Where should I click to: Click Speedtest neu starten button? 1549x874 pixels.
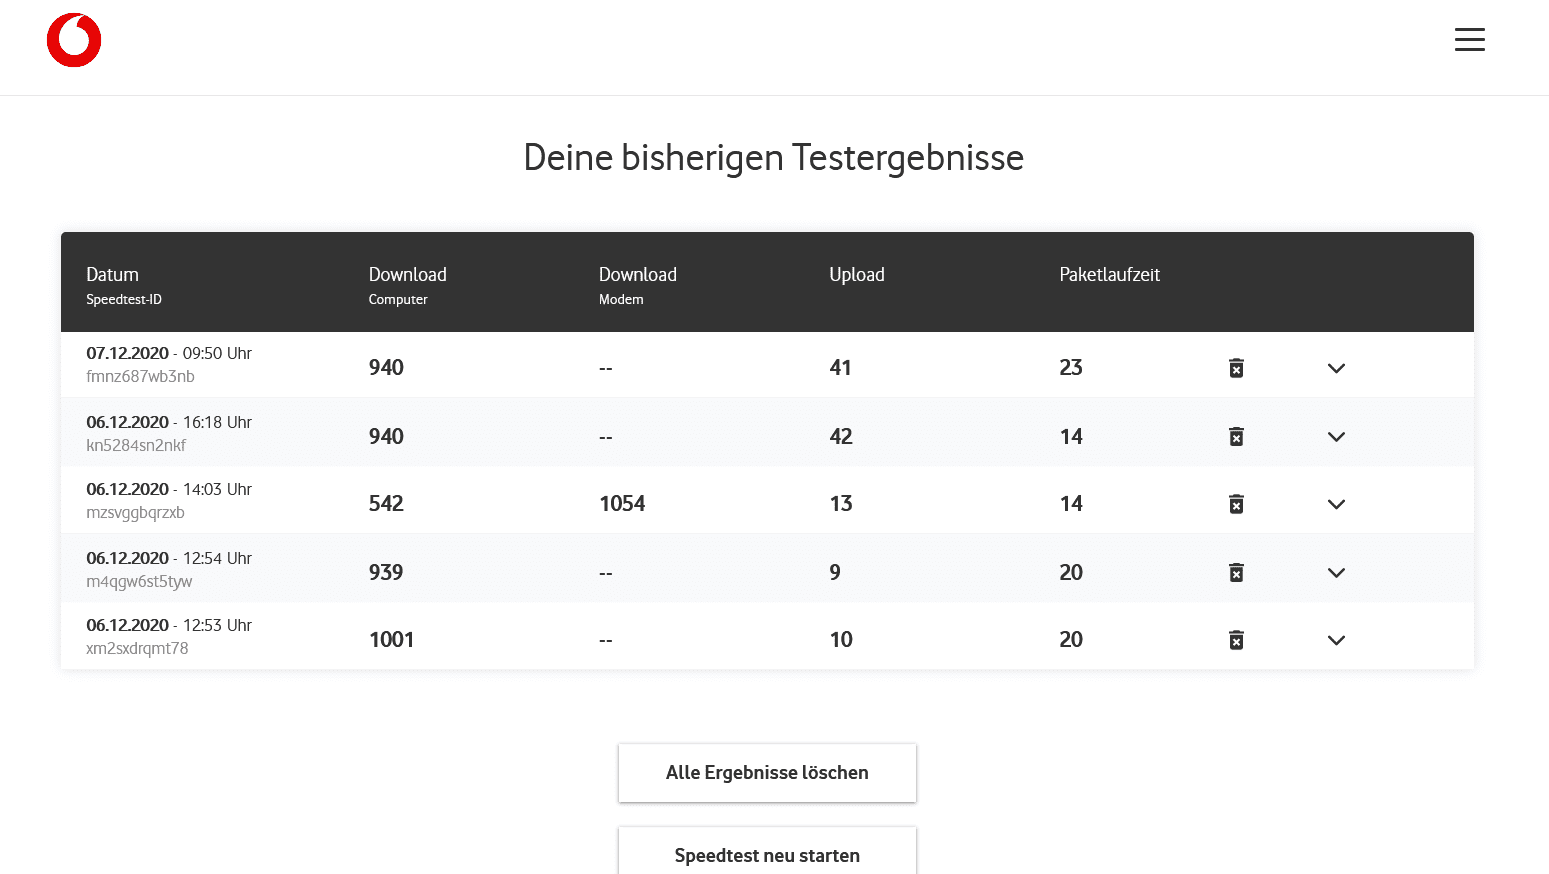click(x=767, y=851)
